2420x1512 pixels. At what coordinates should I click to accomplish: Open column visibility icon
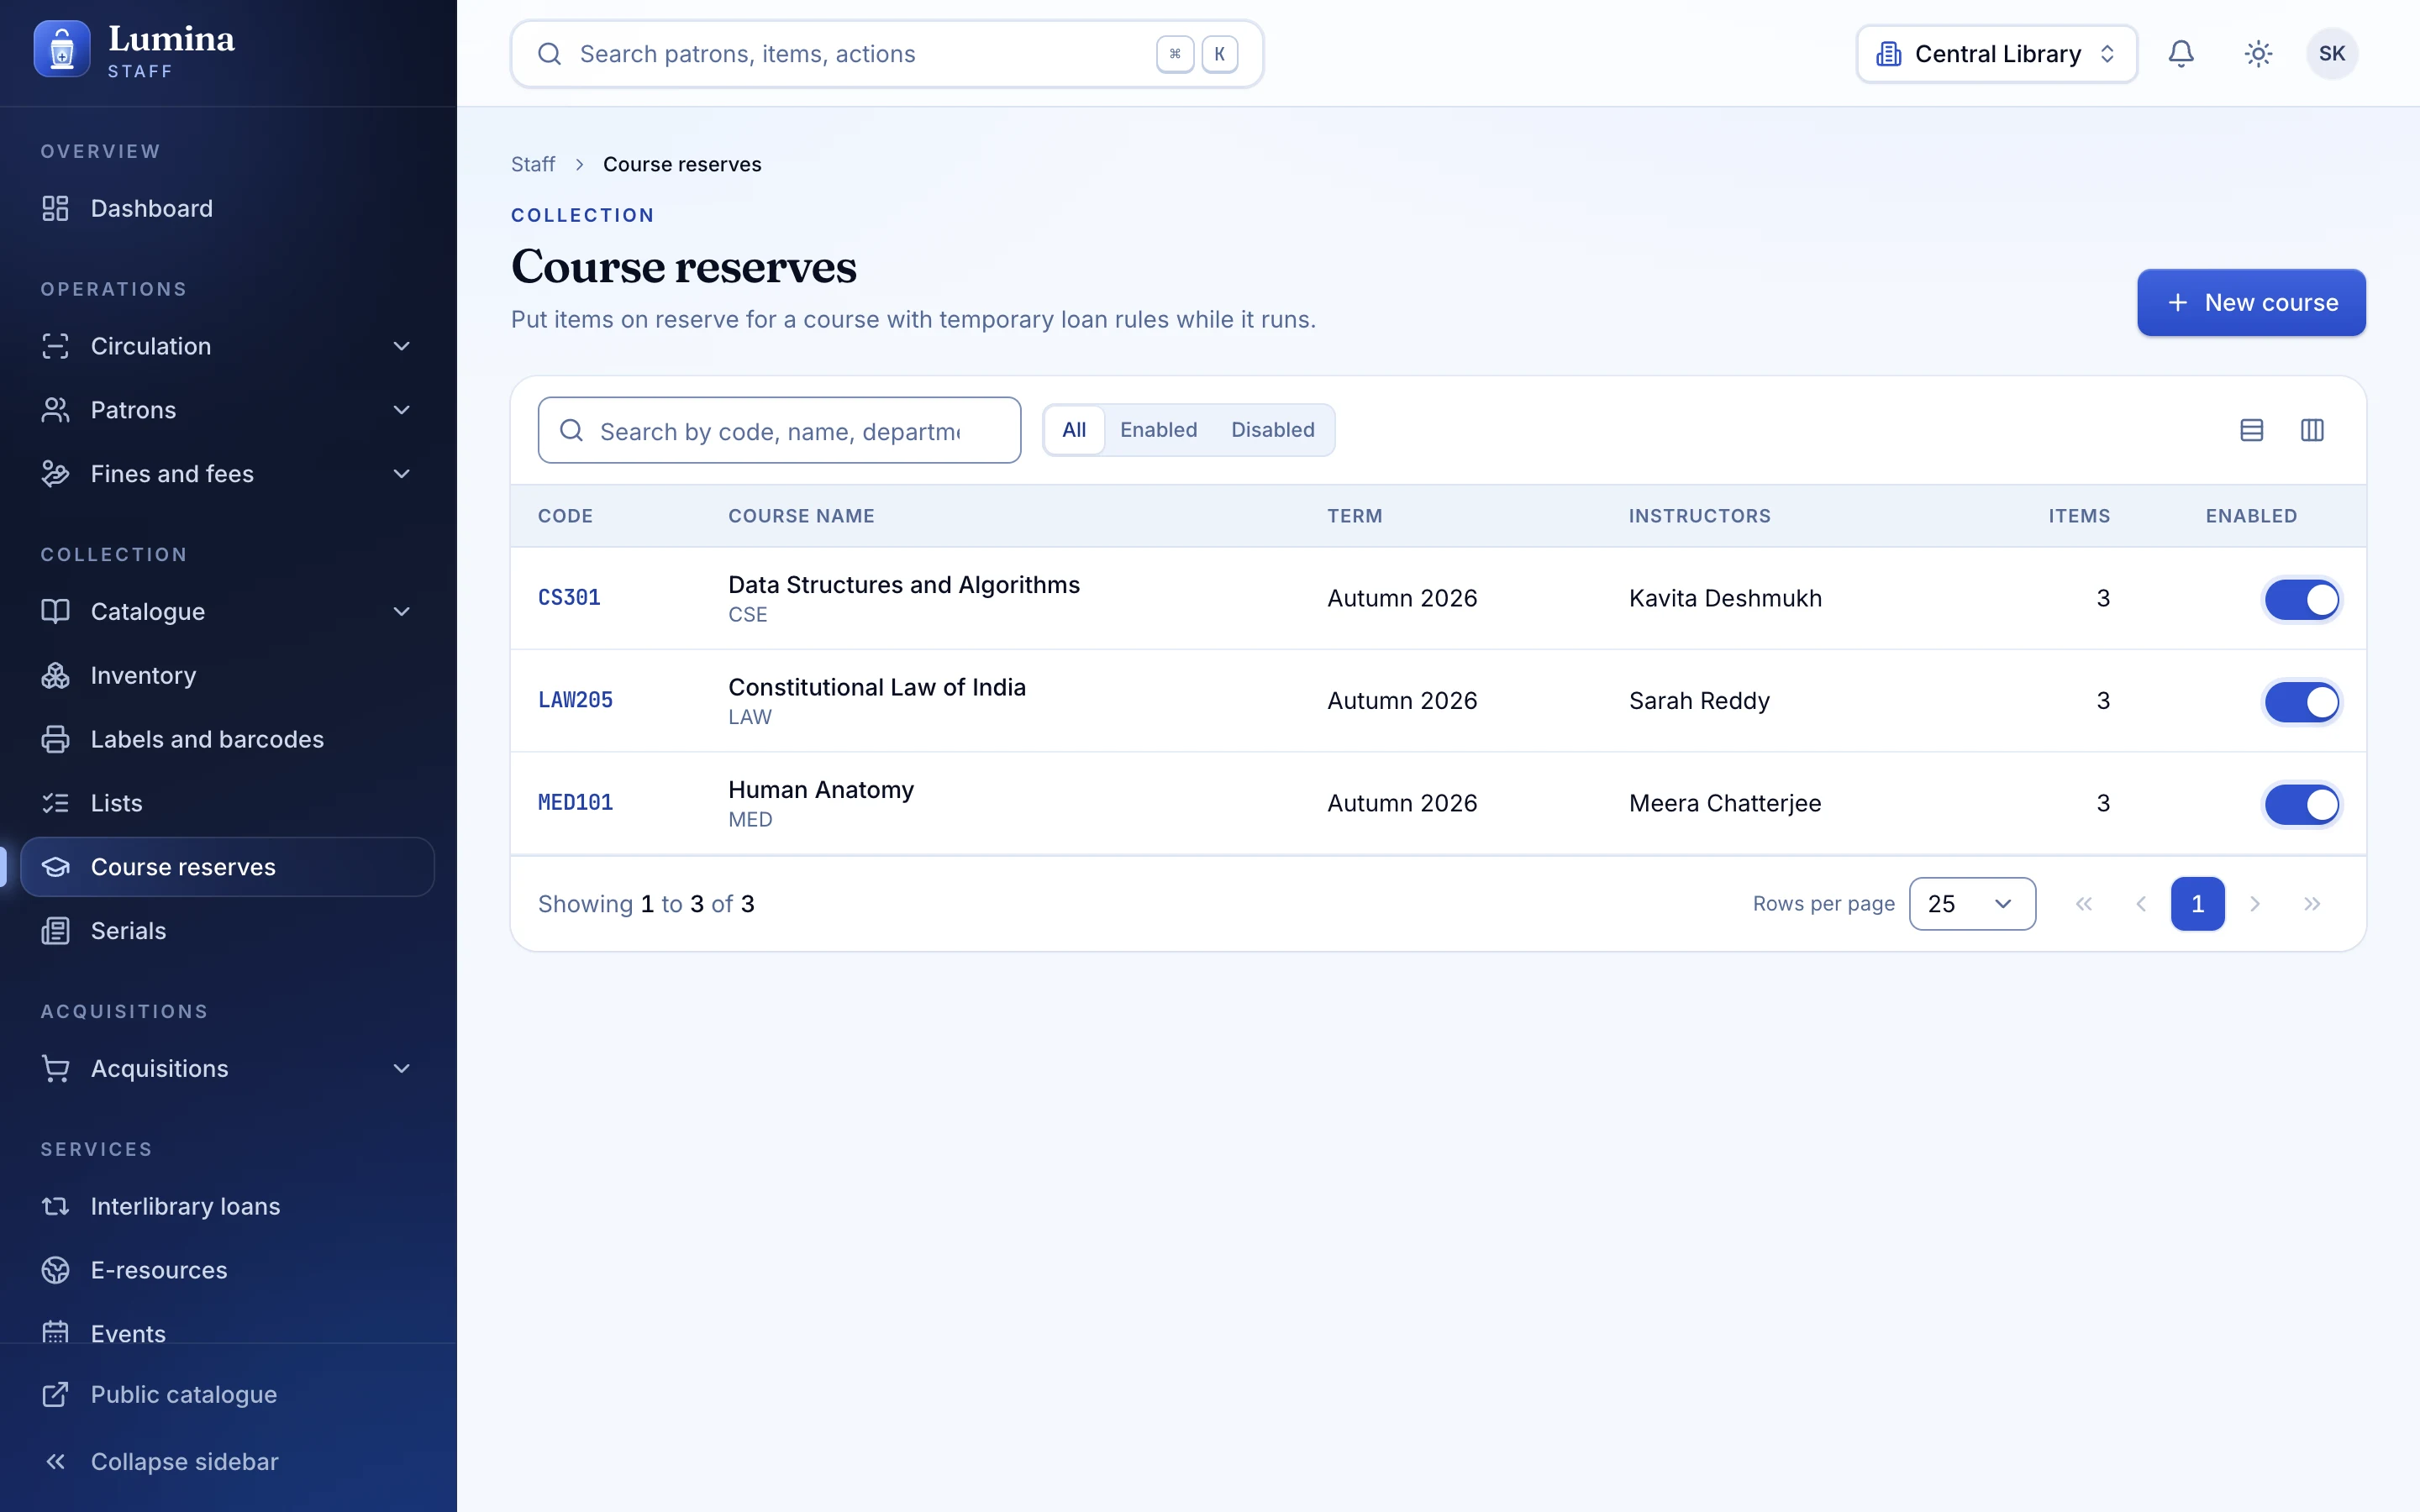pyautogui.click(x=2312, y=430)
